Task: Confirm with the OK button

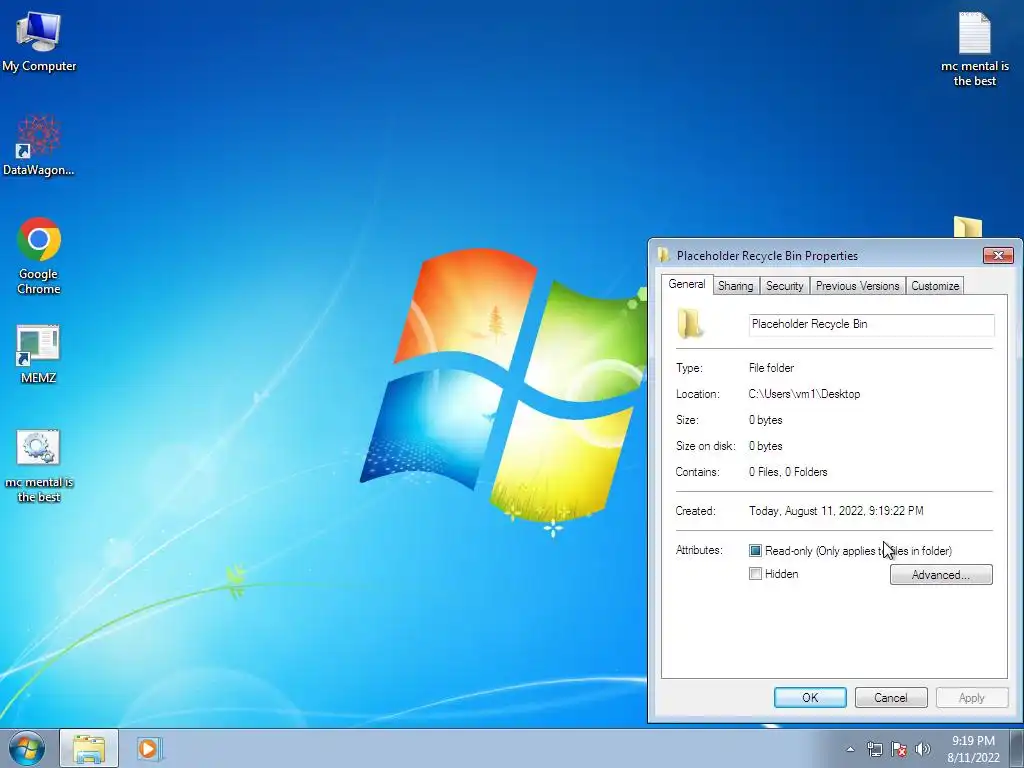Action: pyautogui.click(x=810, y=697)
